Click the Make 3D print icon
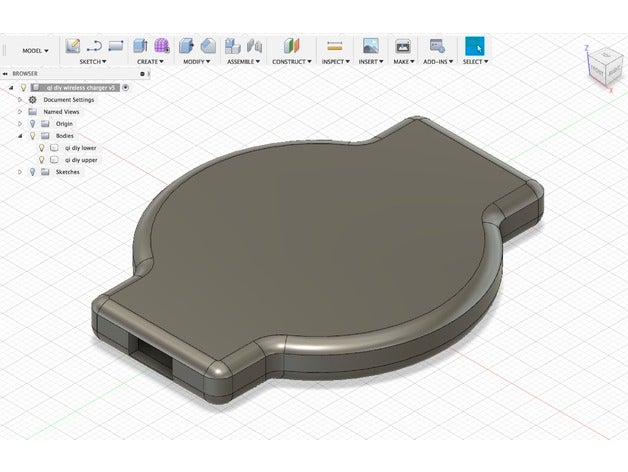Screen dimensions: 628x472 tap(403, 46)
